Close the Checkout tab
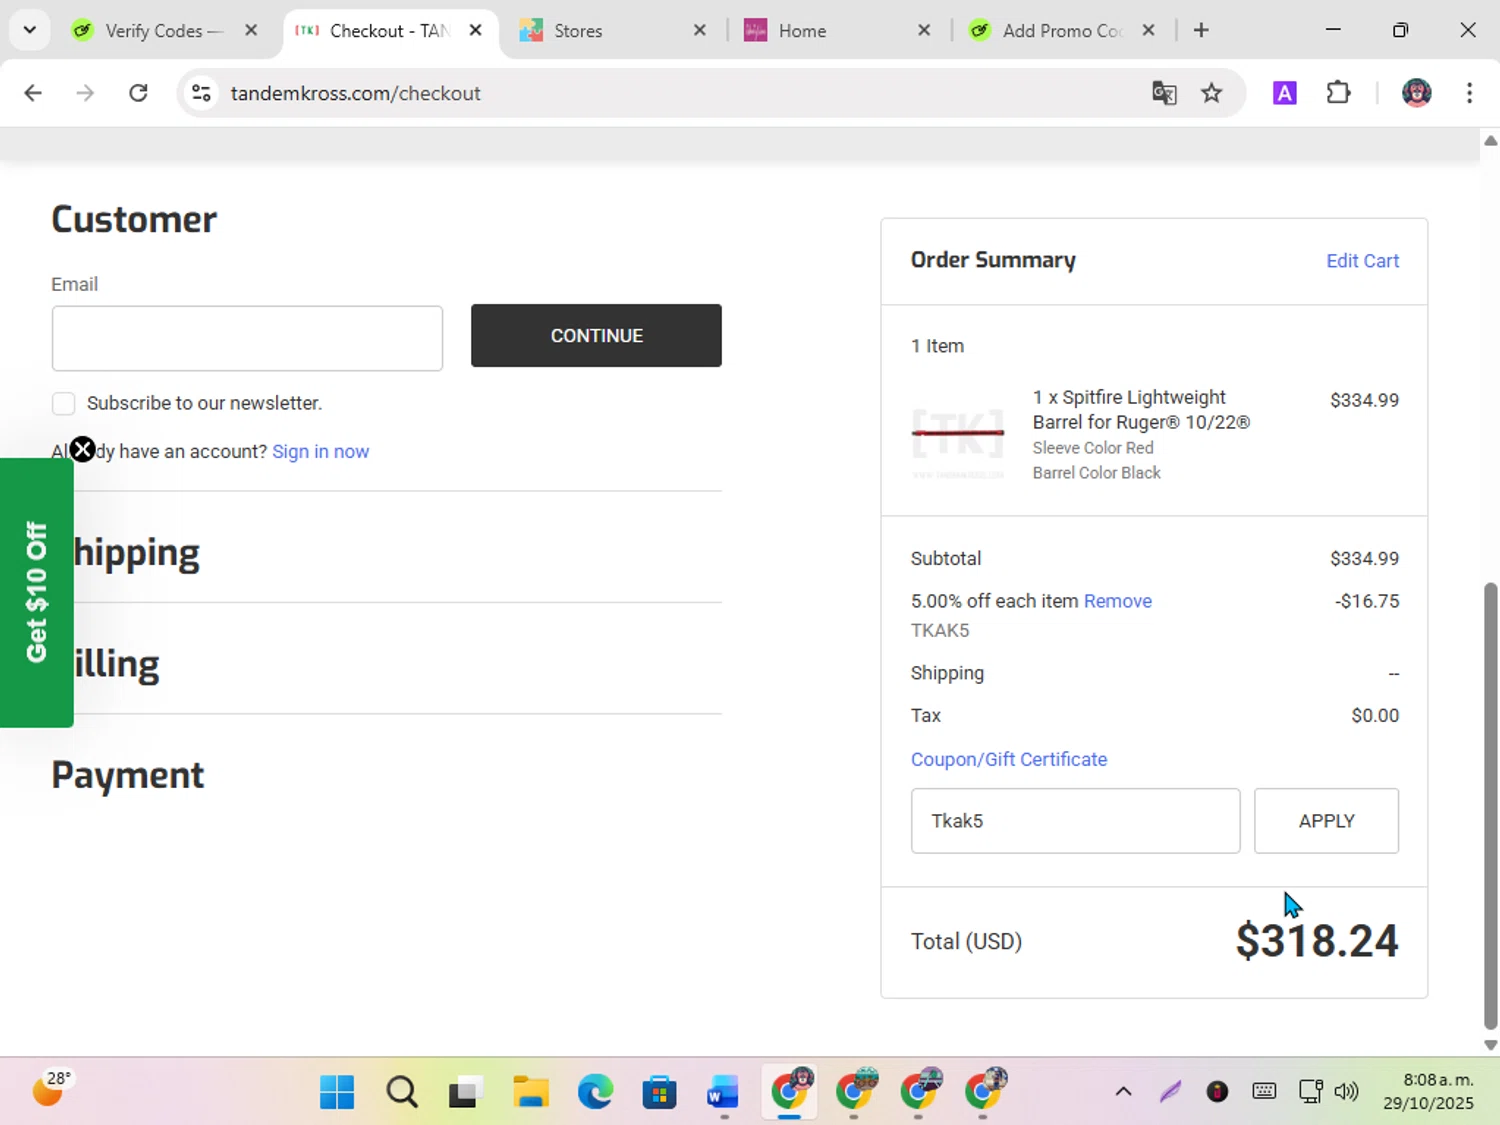The height and width of the screenshot is (1125, 1500). click(476, 30)
